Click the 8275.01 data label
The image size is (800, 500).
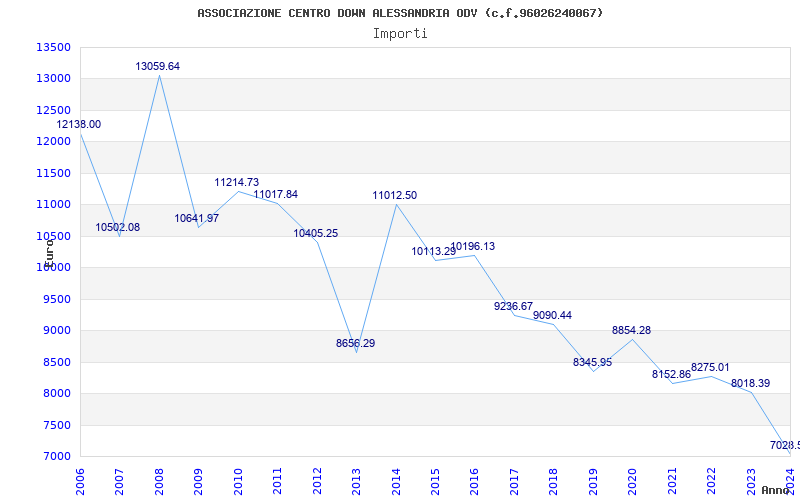point(710,367)
